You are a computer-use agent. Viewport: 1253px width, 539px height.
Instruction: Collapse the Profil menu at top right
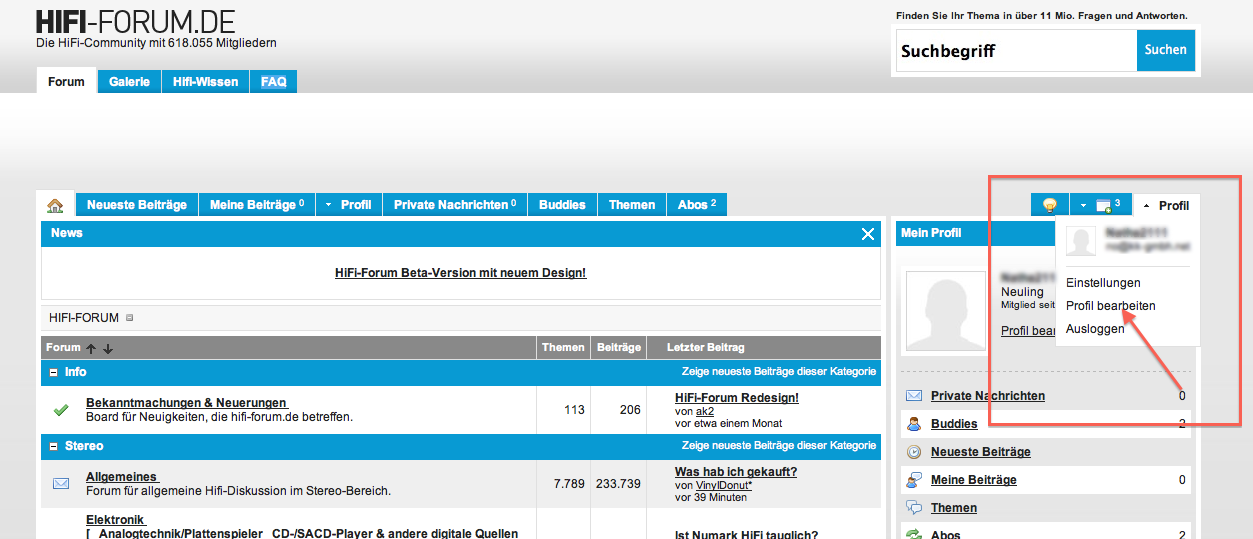[1166, 205]
